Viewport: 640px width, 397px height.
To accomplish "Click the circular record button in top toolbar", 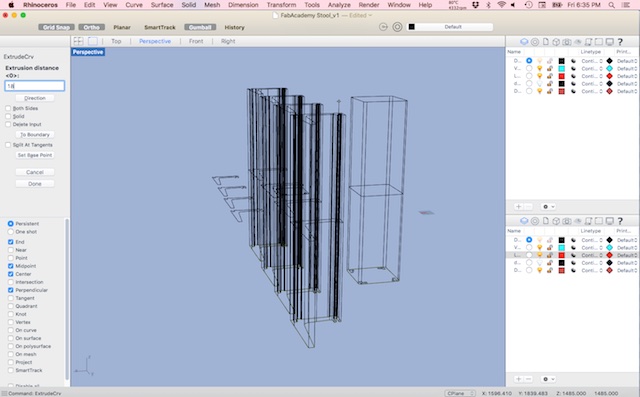I will point(397,27).
